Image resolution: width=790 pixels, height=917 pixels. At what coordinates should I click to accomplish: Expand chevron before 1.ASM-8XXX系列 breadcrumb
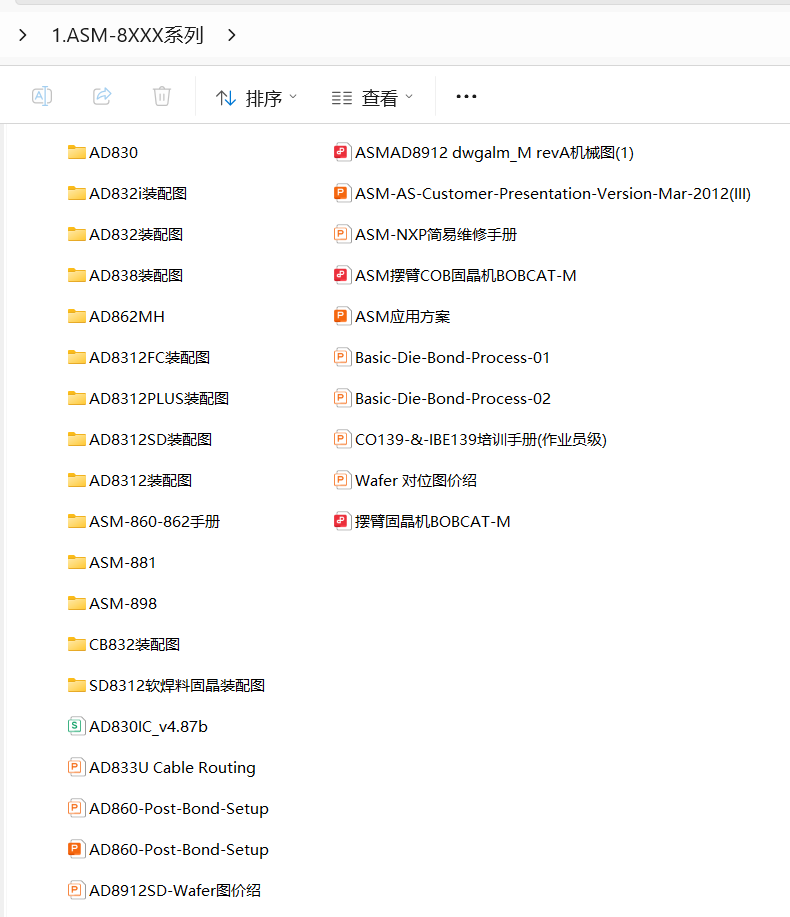click(22, 35)
